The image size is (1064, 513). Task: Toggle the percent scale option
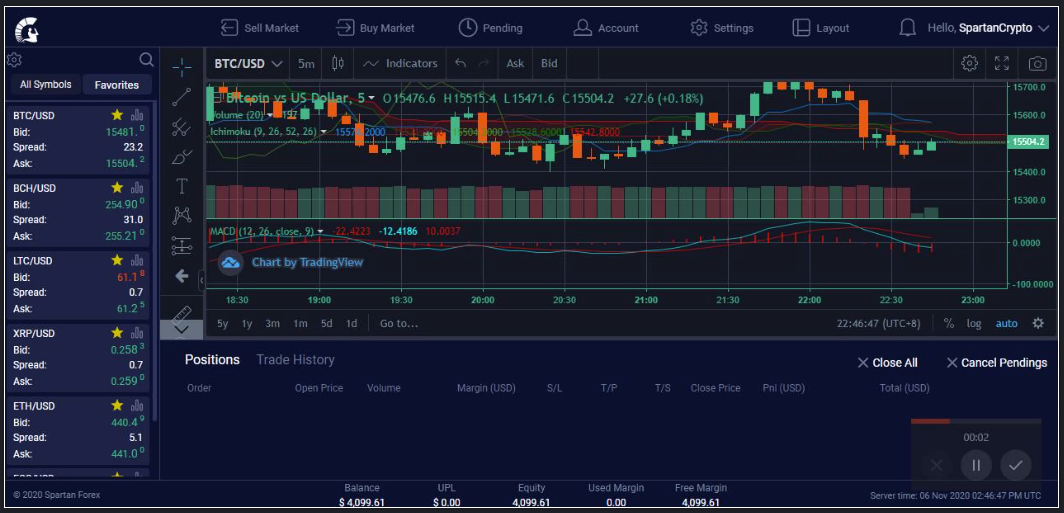(x=948, y=324)
